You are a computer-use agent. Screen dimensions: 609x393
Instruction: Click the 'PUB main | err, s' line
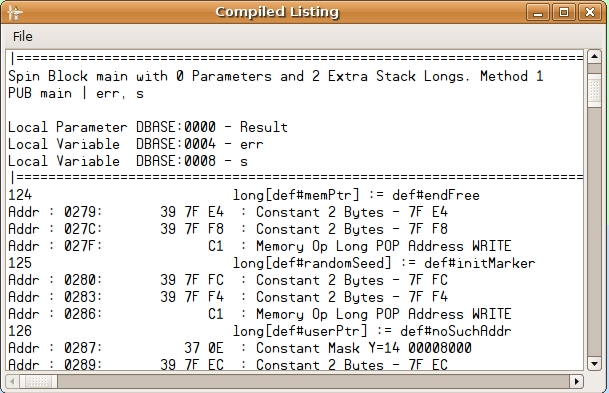[x=76, y=93]
